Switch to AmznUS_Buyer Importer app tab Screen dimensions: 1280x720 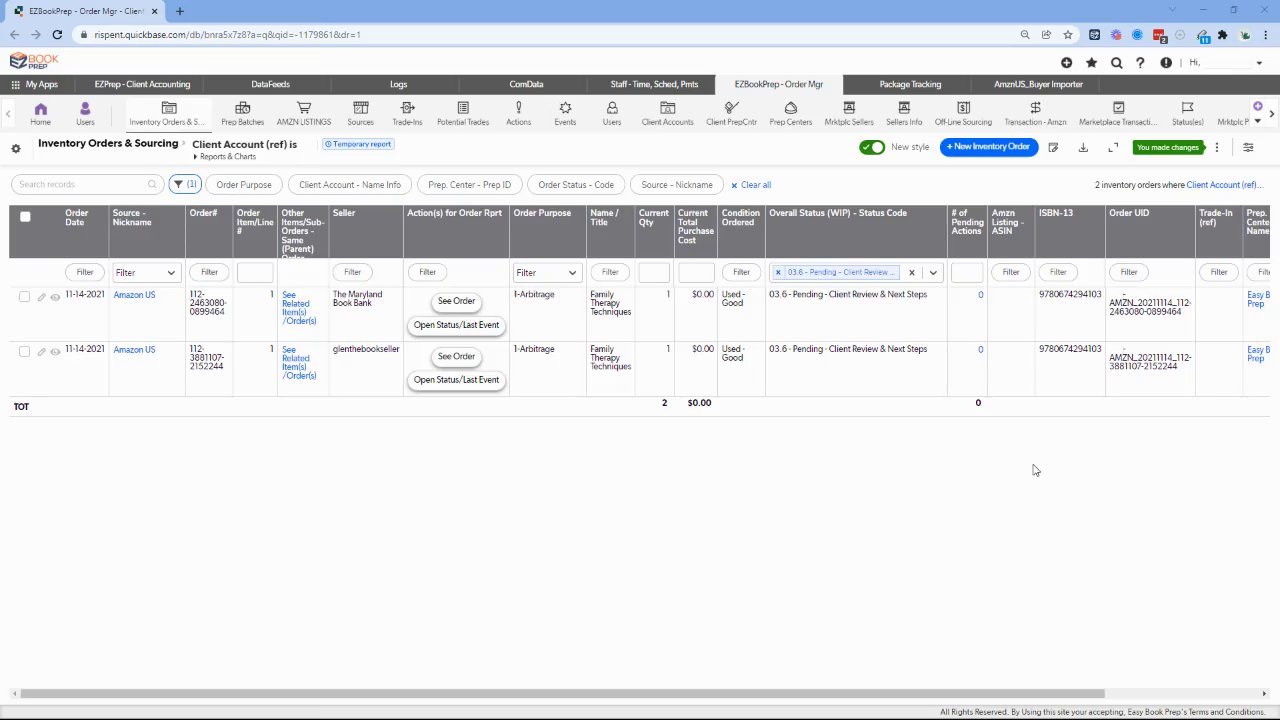click(1038, 84)
